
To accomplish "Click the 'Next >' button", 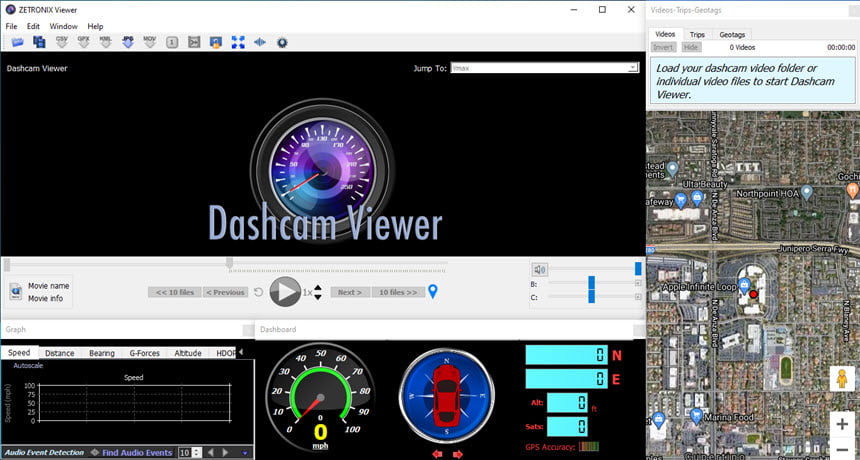I will [x=350, y=292].
